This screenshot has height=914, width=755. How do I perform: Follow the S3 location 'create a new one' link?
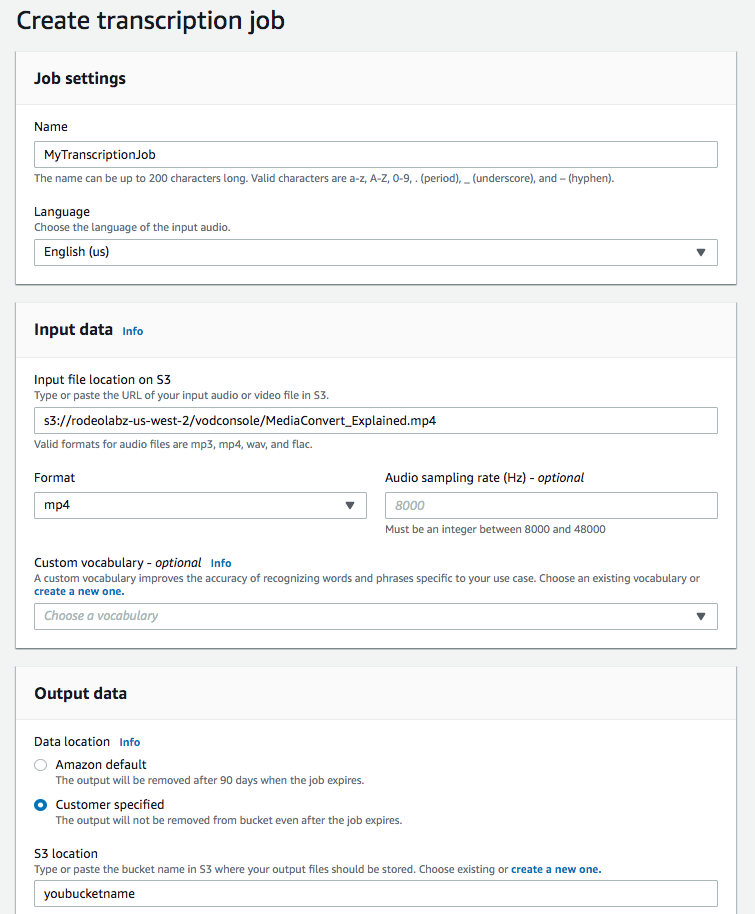click(x=556, y=869)
